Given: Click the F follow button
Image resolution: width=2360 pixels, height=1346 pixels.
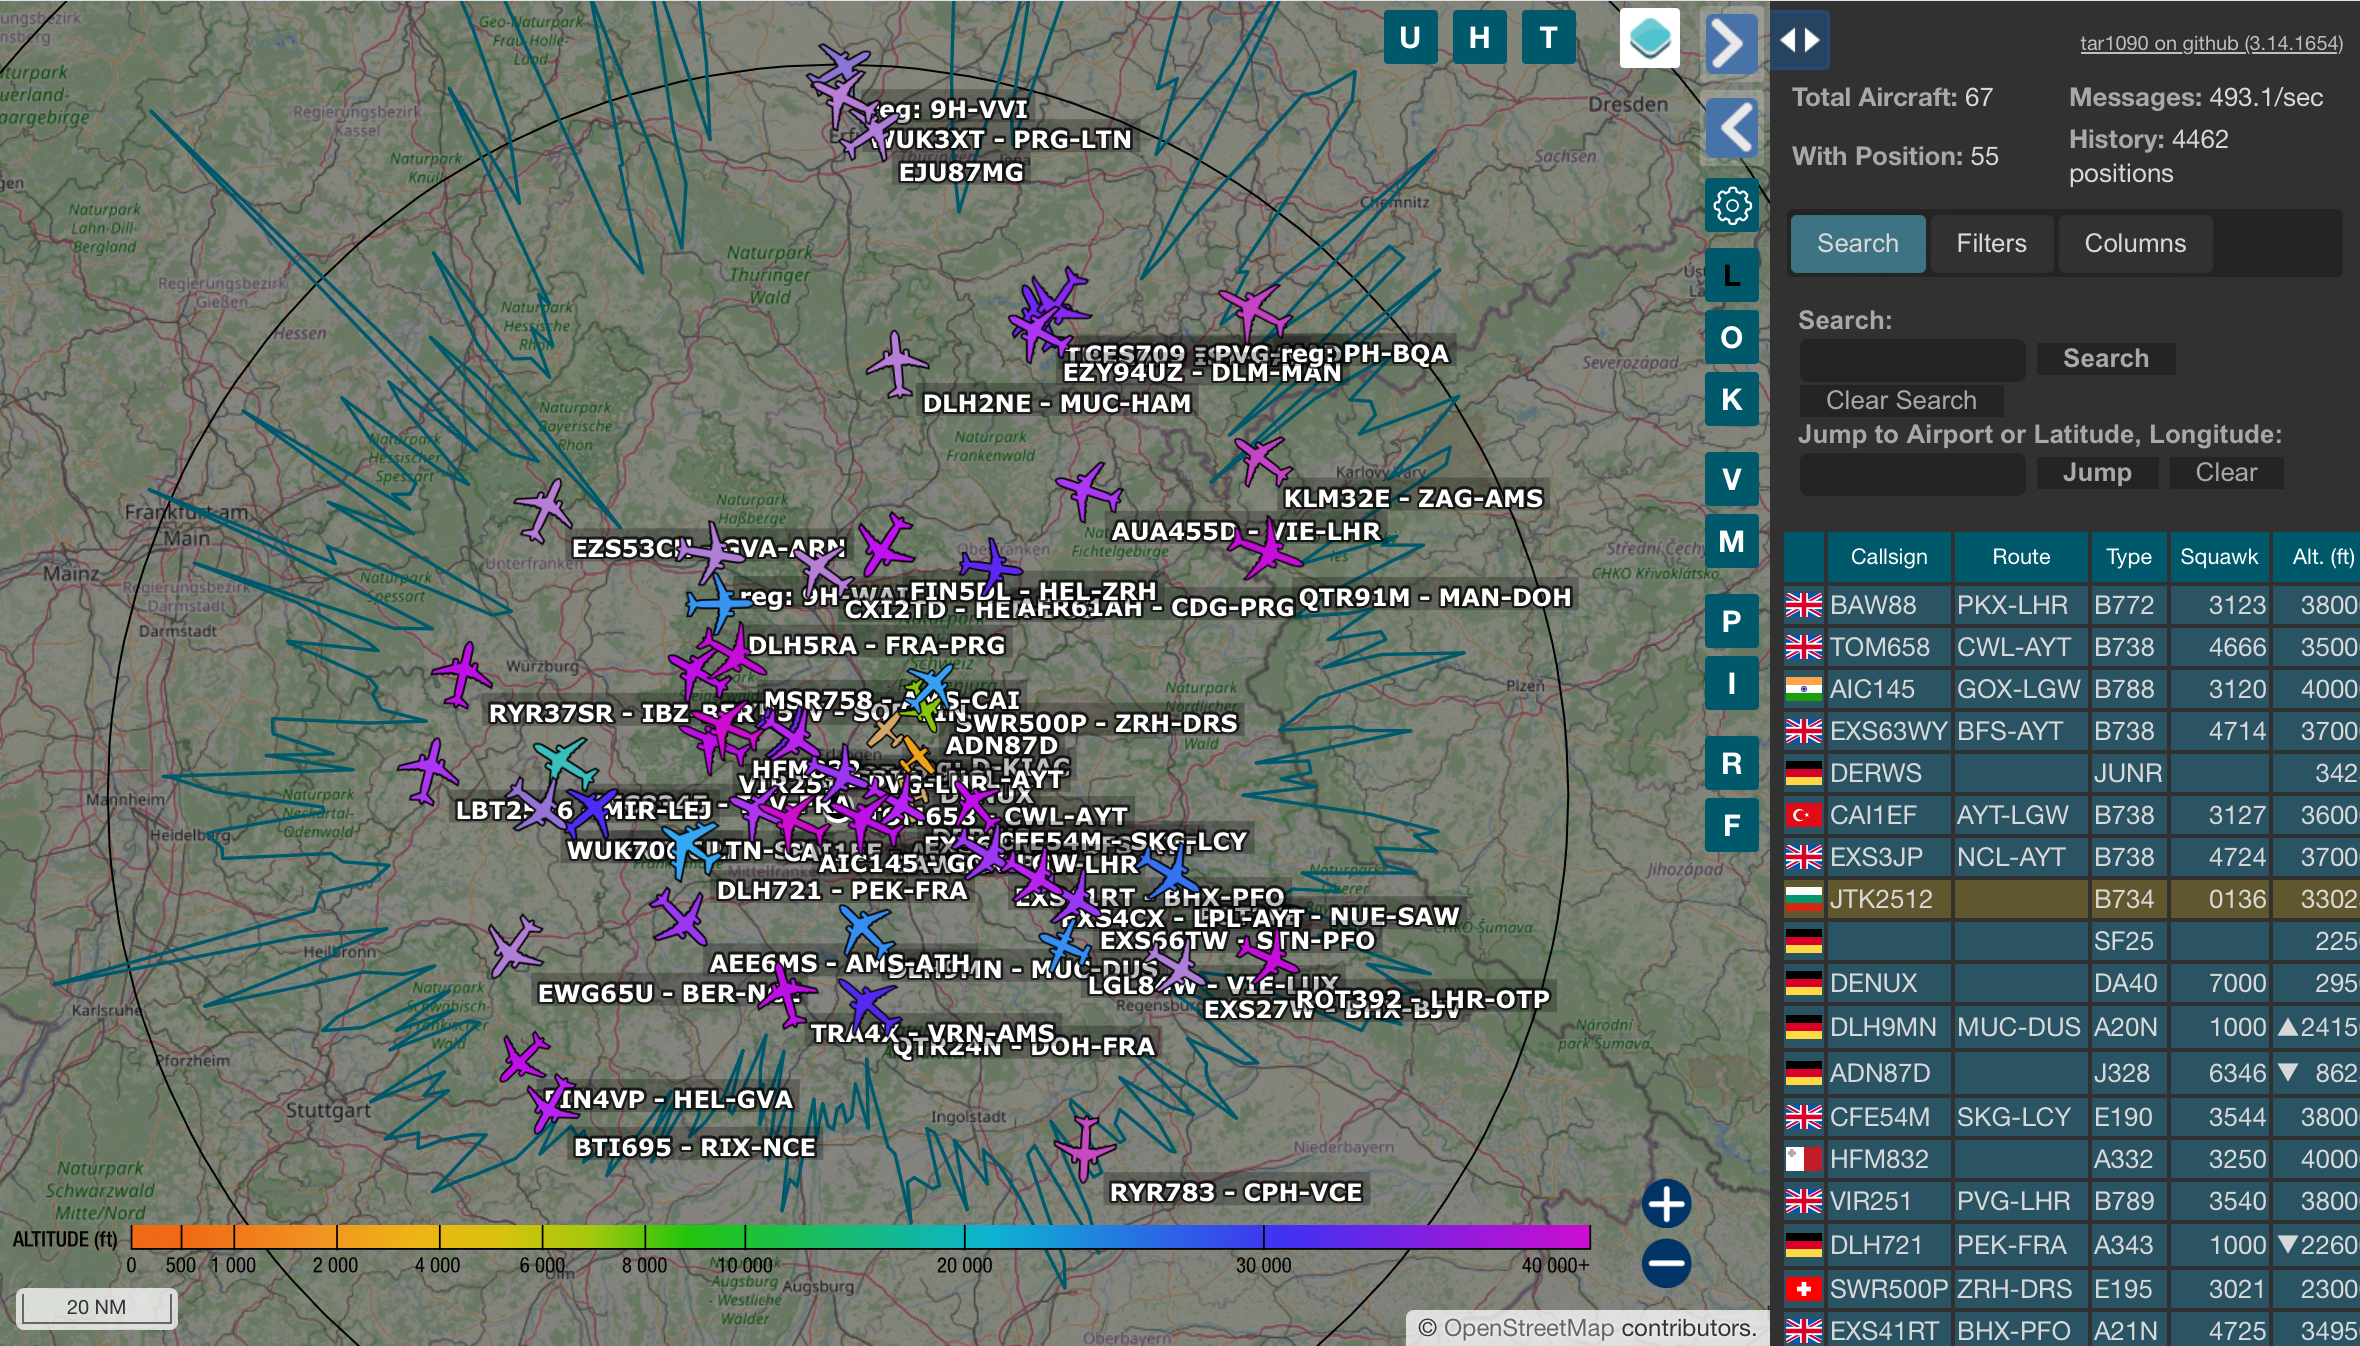Looking at the screenshot, I should tap(1732, 825).
